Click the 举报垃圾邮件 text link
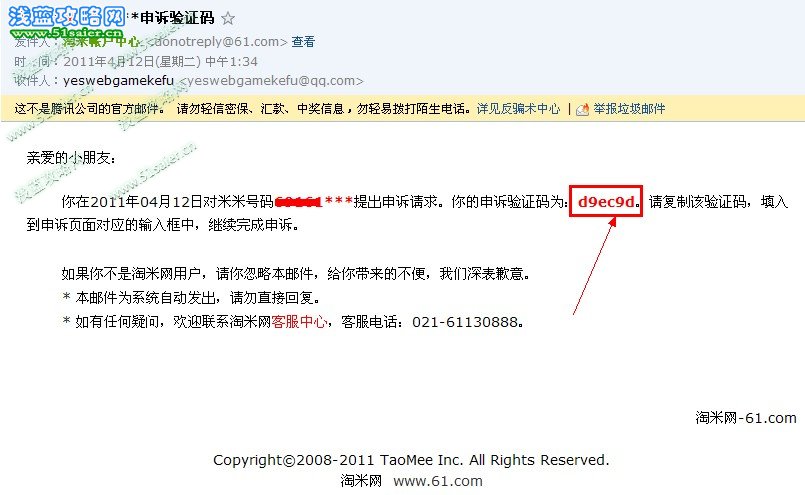 pyautogui.click(x=629, y=109)
